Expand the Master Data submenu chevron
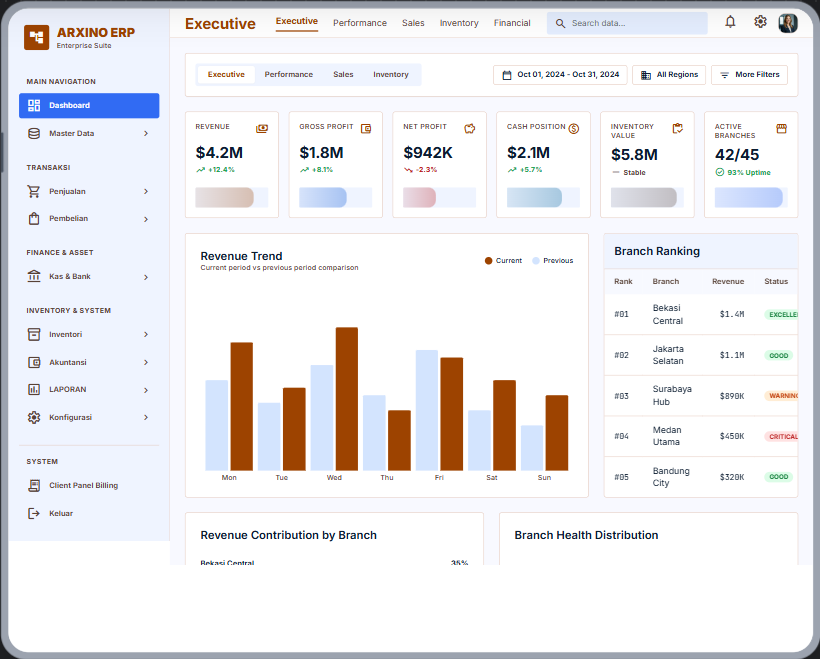The width and height of the screenshot is (820, 659). pos(146,134)
